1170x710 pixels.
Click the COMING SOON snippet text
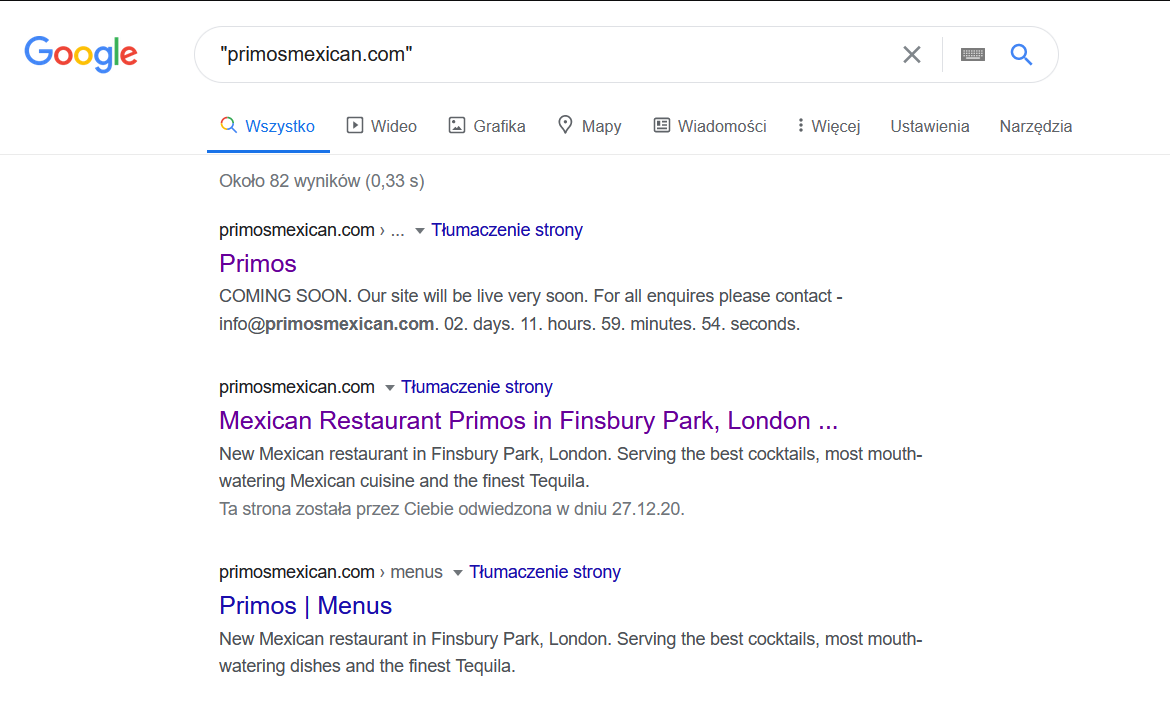coord(531,310)
